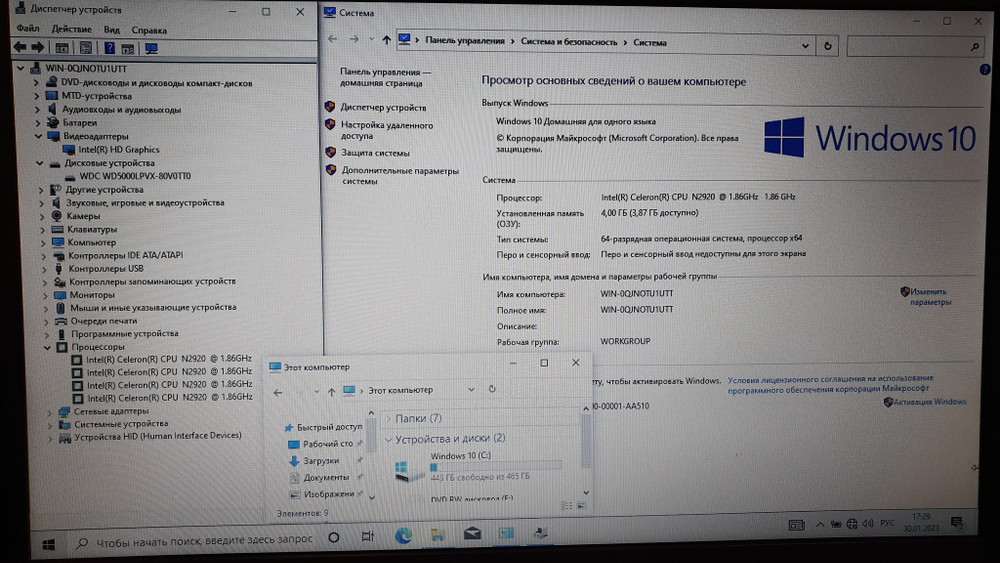This screenshot has height=563, width=1000.
Task: Click the taskbar search box
Action: (195, 540)
